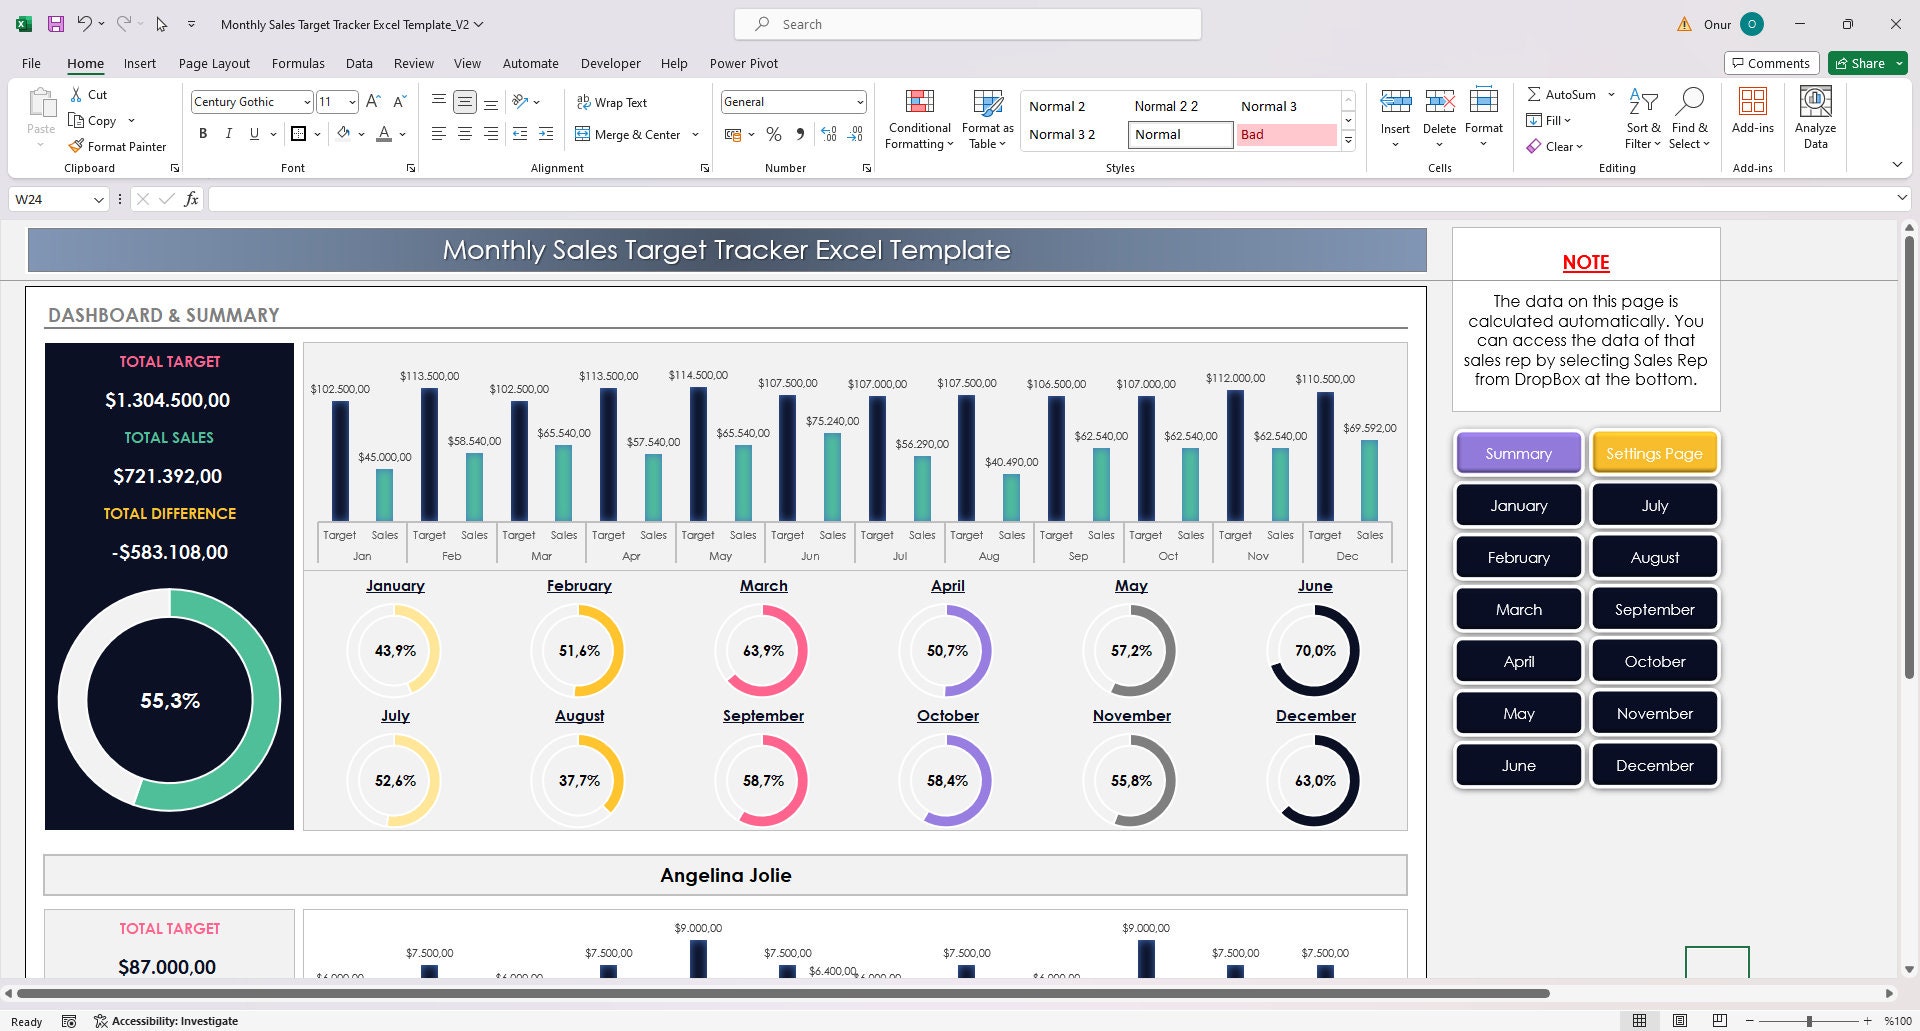
Task: Toggle bold formatting
Action: (x=203, y=133)
